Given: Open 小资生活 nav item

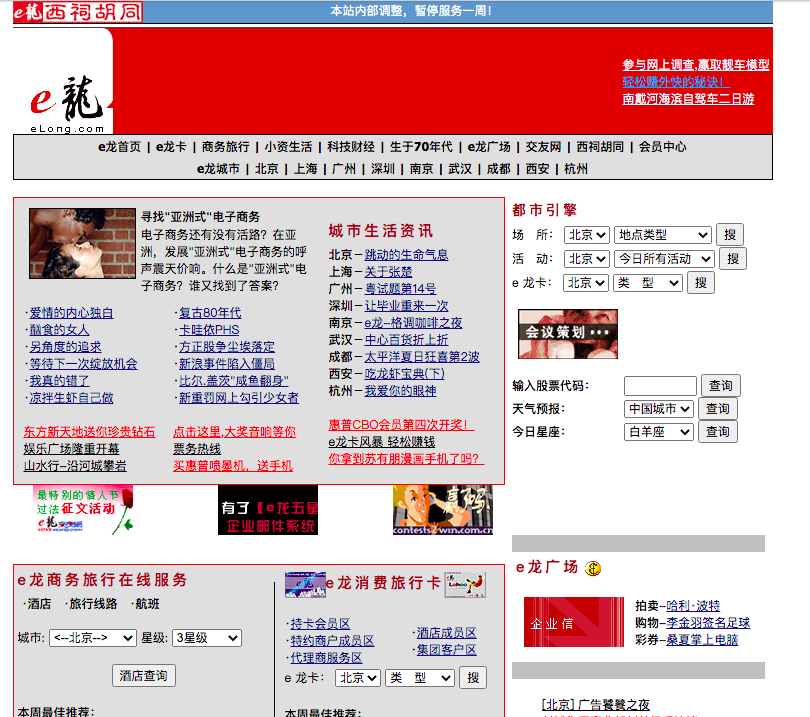Looking at the screenshot, I should 288,147.
